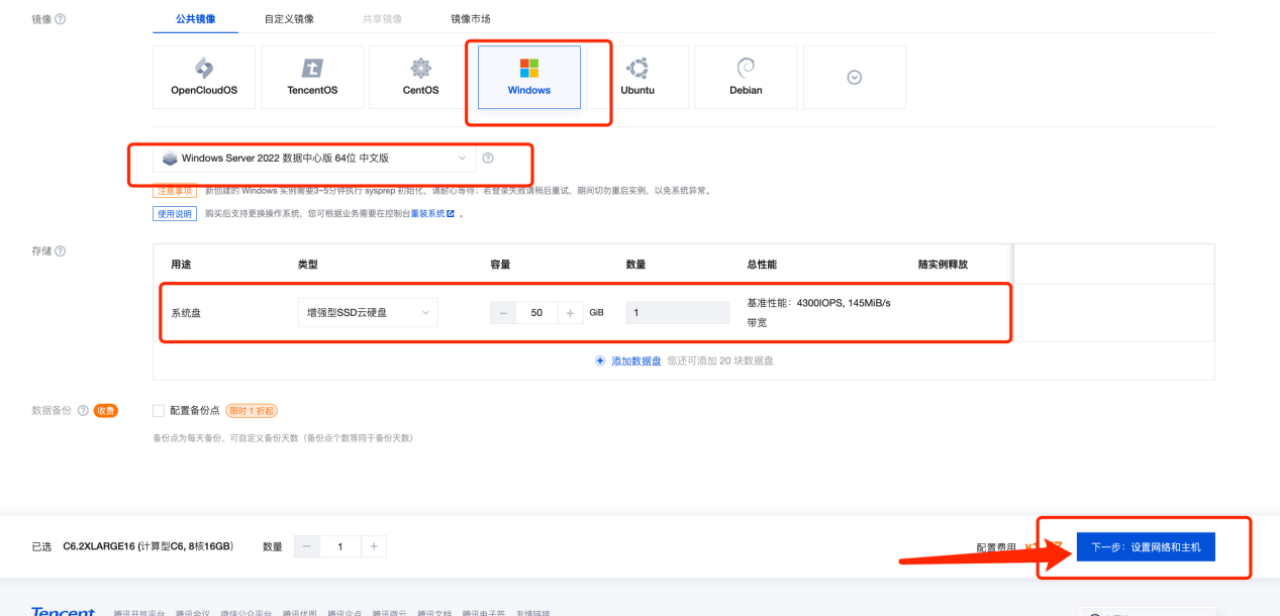
Task: Increase instance quantity with bottom plus
Action: 373,546
